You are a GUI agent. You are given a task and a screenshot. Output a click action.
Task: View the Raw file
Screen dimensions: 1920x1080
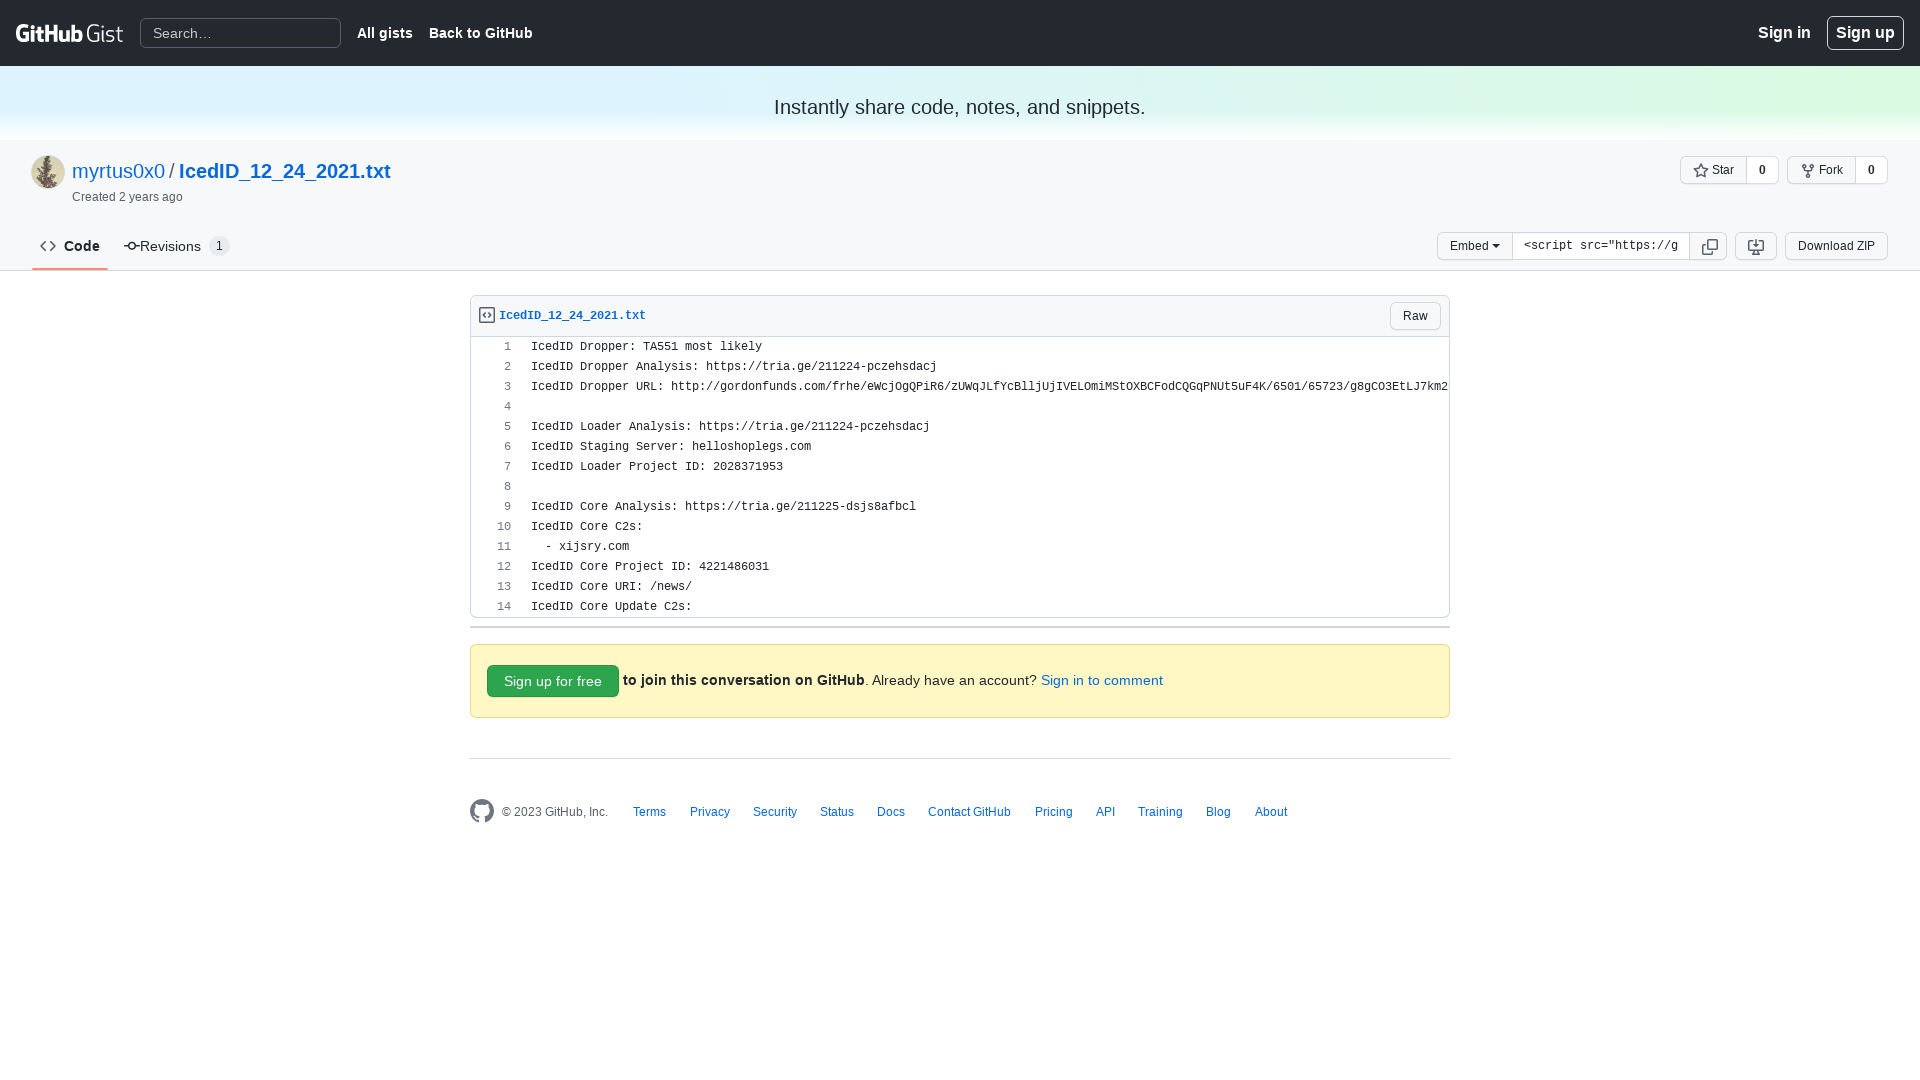(1415, 316)
